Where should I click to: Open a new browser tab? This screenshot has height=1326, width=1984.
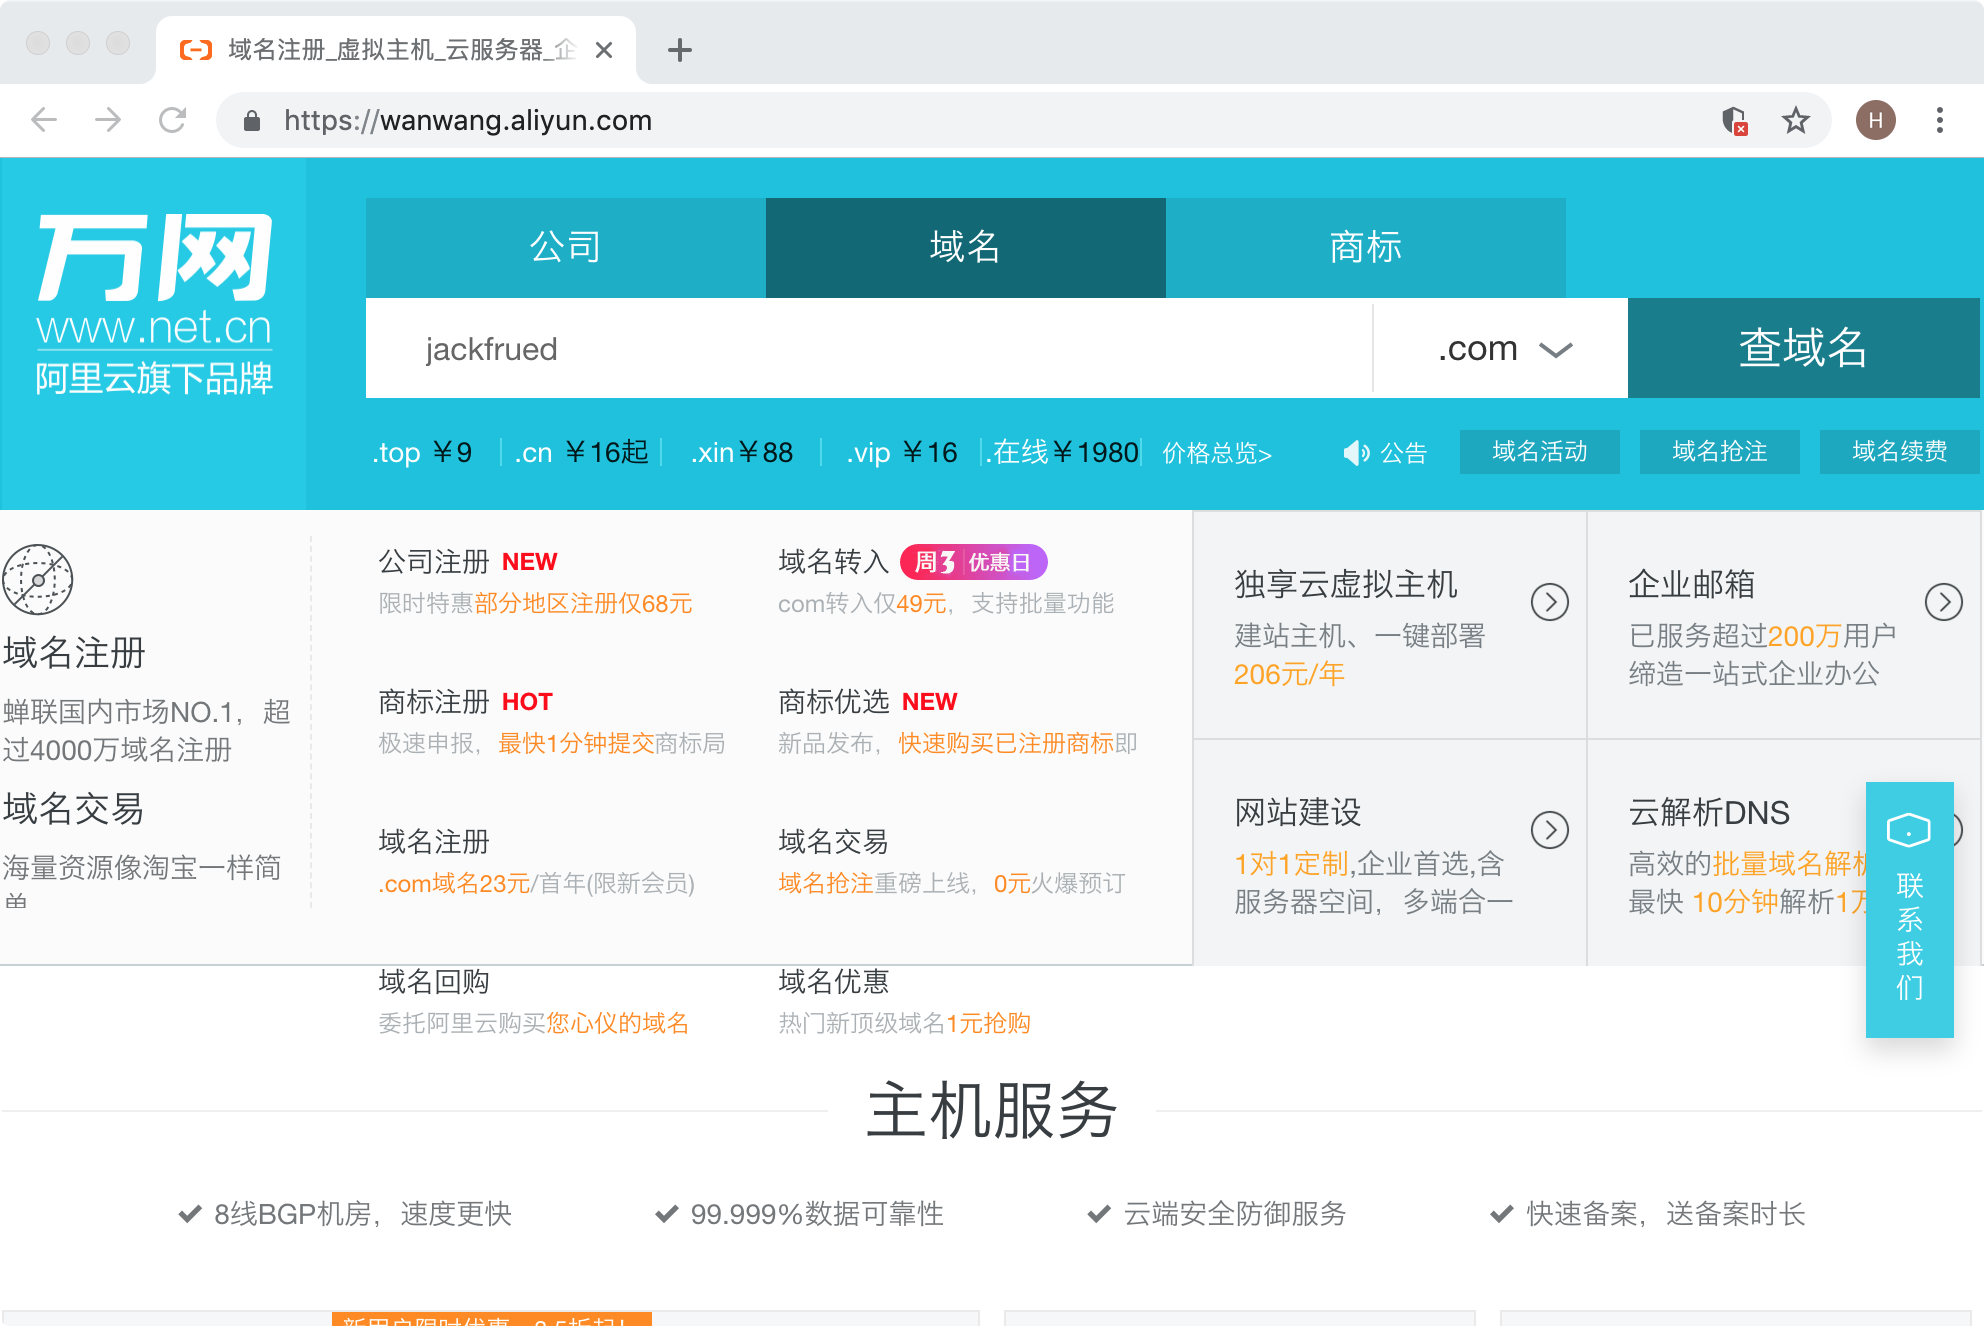point(680,50)
